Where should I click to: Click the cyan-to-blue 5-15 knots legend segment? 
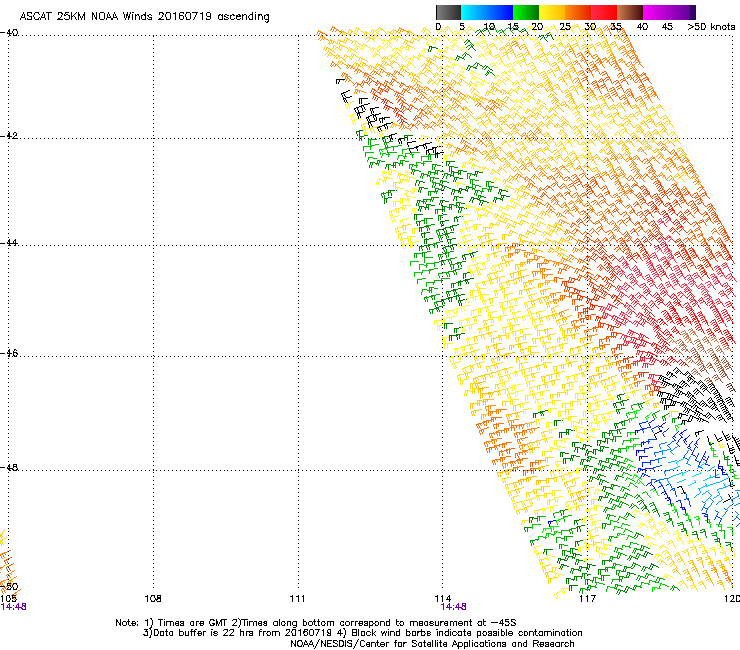[x=487, y=12]
